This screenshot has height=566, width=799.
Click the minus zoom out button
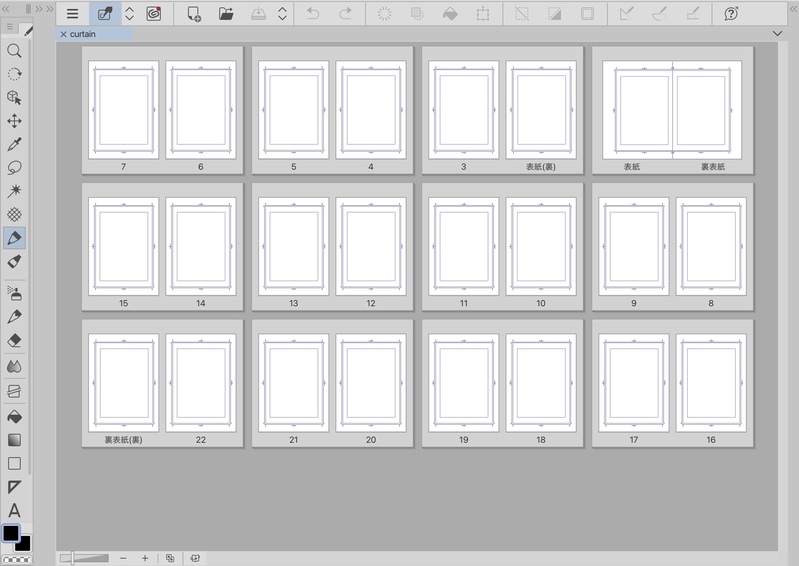(123, 558)
